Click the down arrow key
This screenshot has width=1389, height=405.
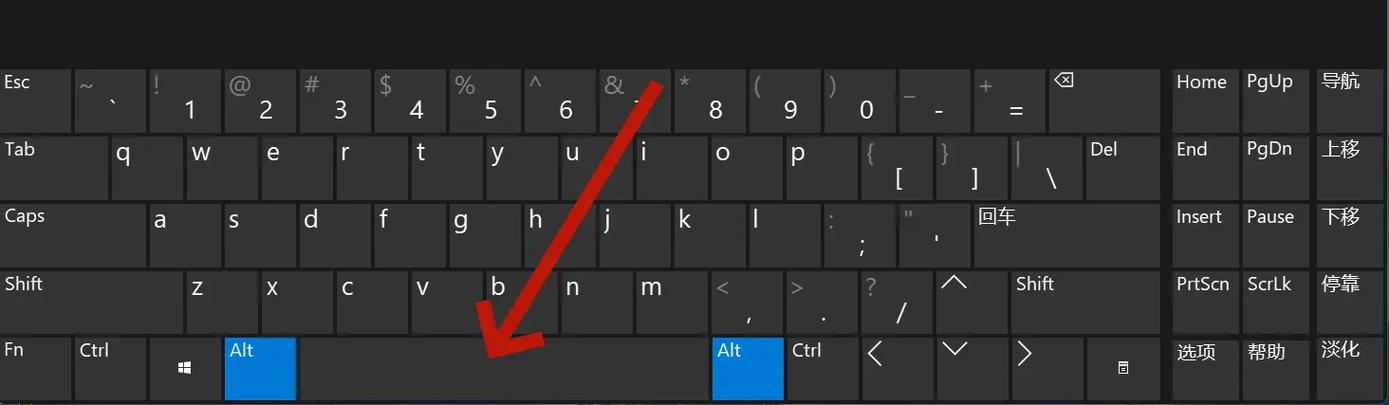tap(972, 368)
